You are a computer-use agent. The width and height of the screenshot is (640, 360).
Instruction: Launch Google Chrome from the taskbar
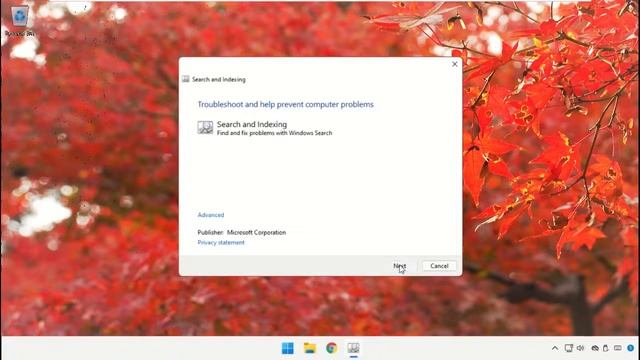point(331,348)
